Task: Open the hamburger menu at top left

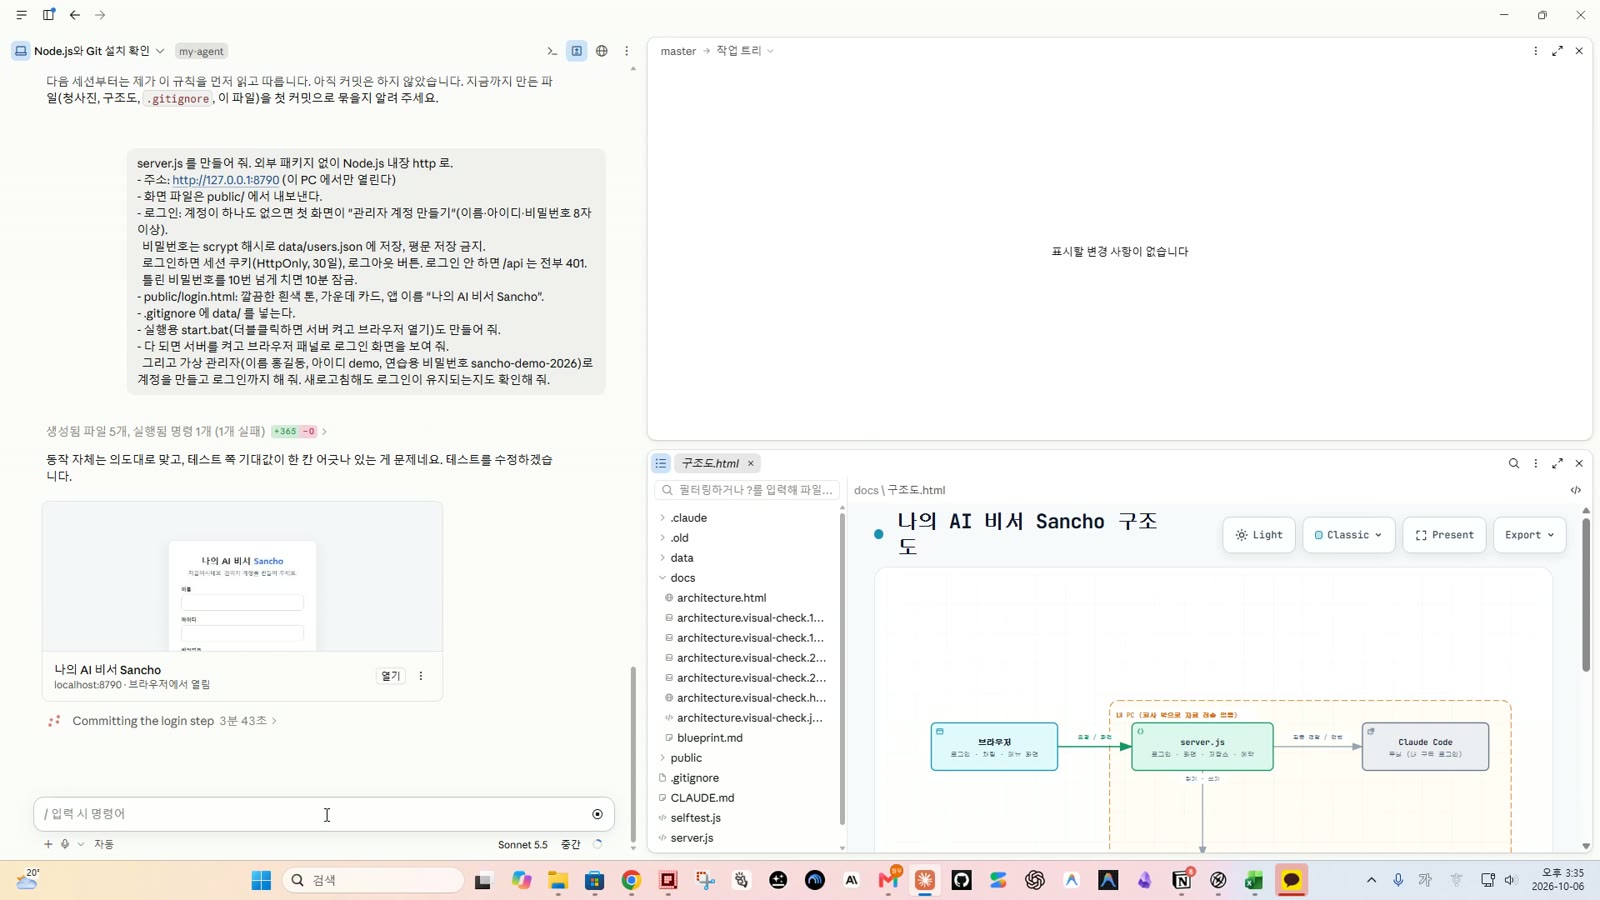Action: 21,15
